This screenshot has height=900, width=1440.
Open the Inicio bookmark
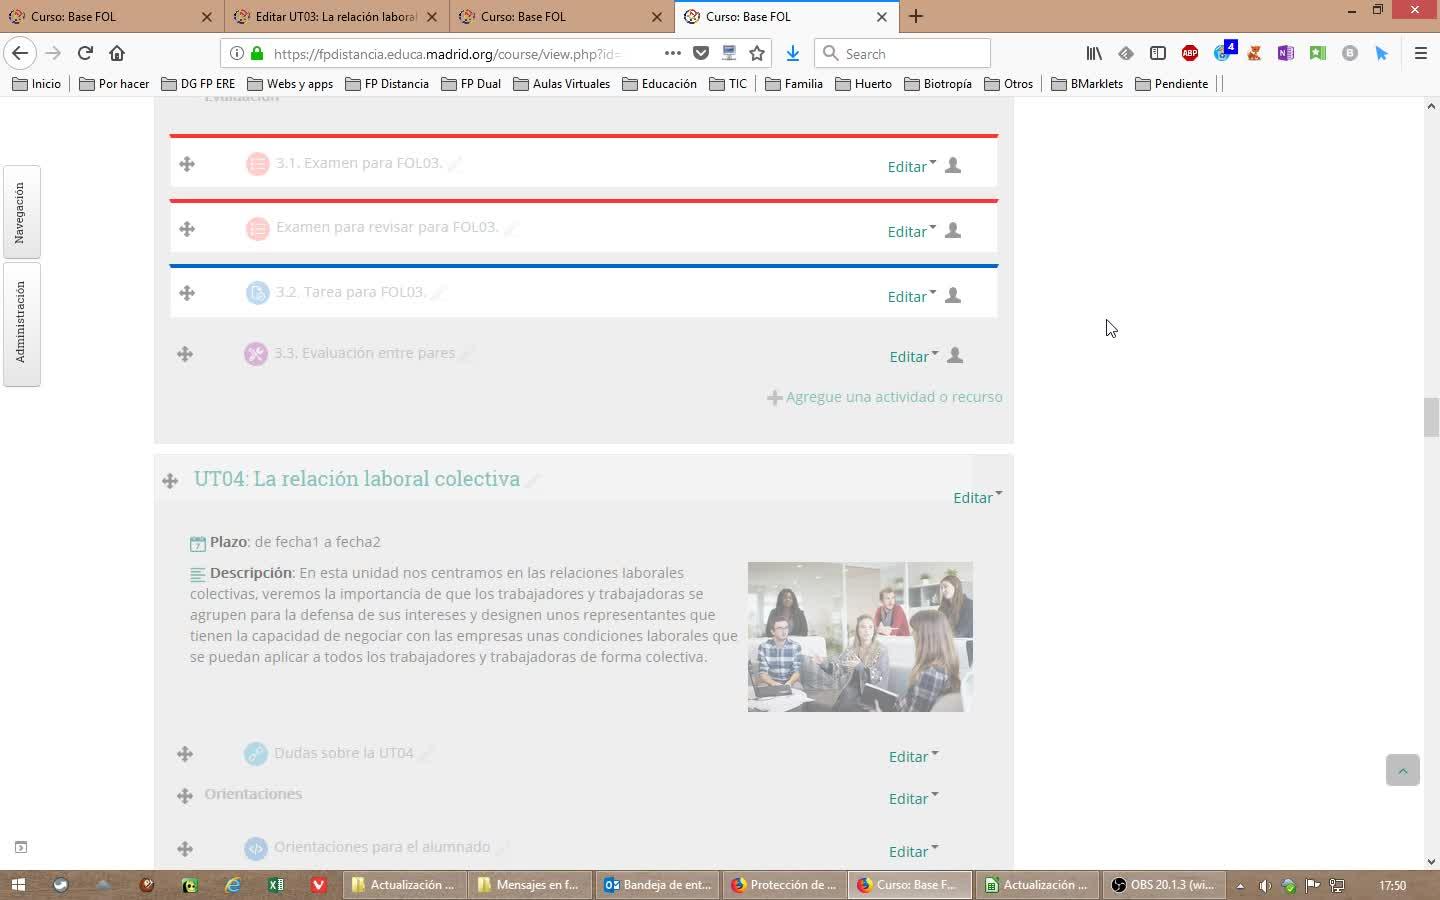click(x=36, y=83)
